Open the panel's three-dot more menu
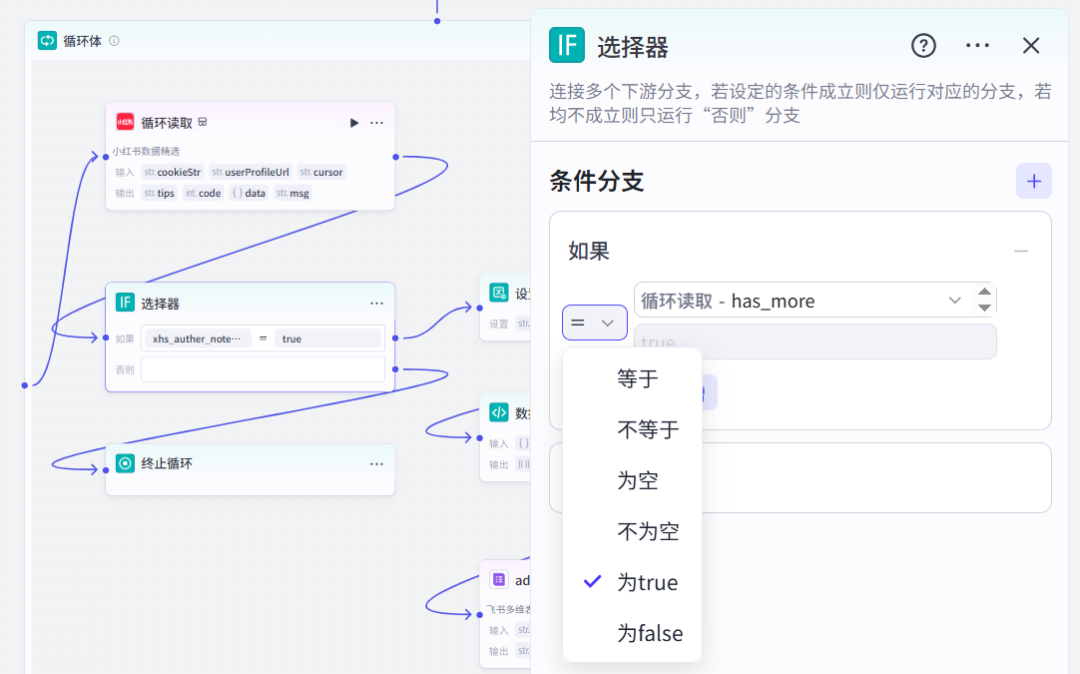1080x674 pixels. 977,45
